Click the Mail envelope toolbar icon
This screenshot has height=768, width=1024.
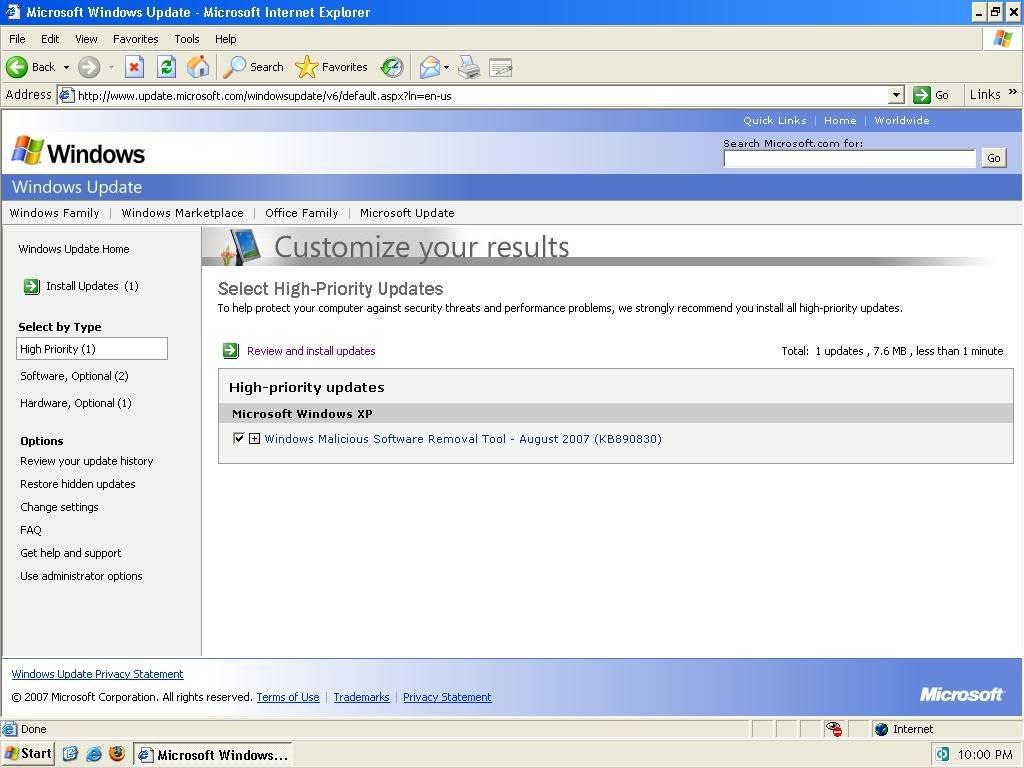(430, 67)
